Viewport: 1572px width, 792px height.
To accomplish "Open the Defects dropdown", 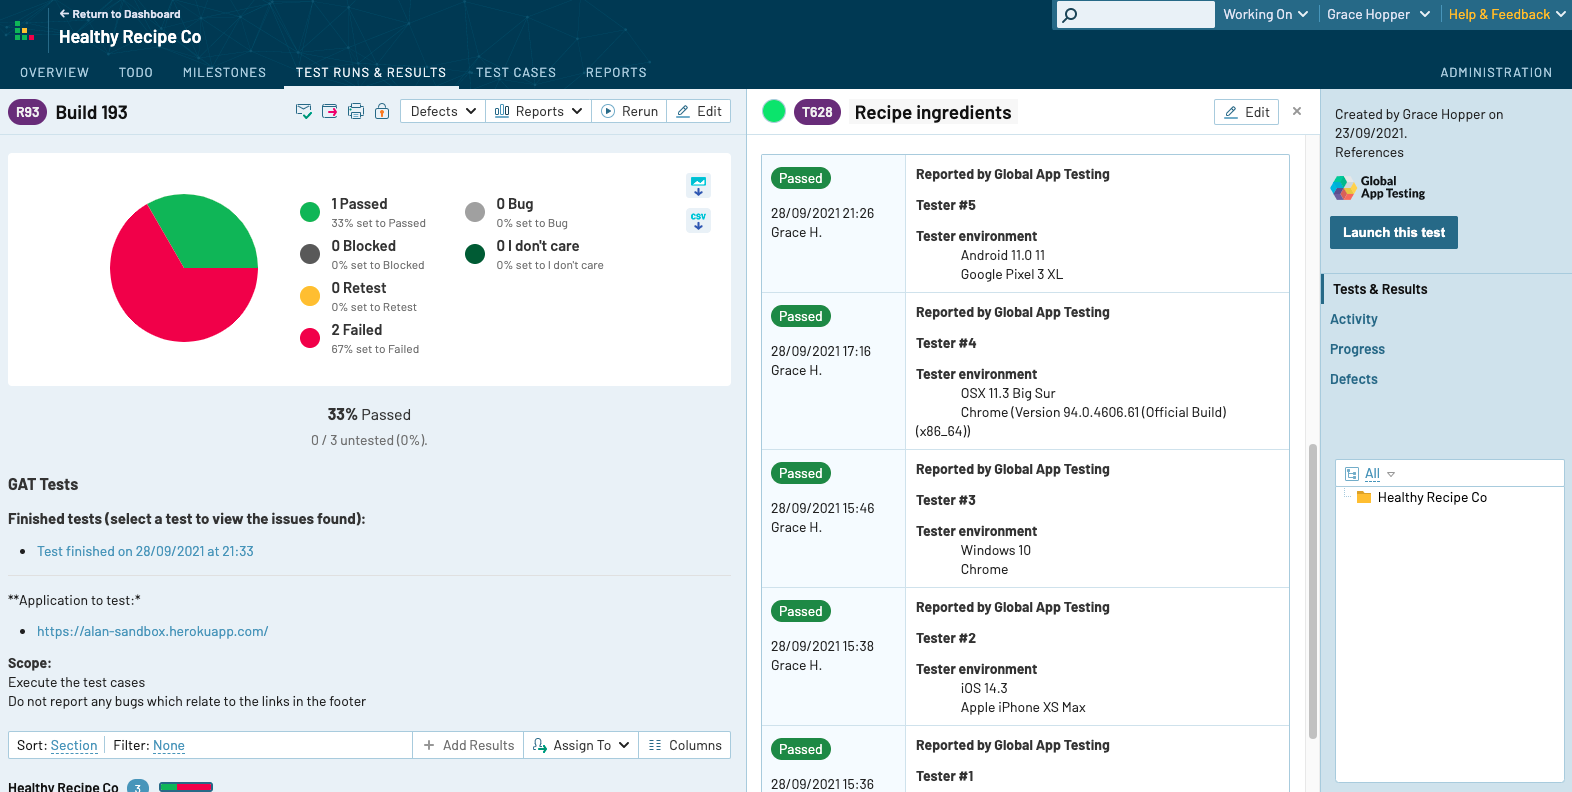I will (443, 111).
